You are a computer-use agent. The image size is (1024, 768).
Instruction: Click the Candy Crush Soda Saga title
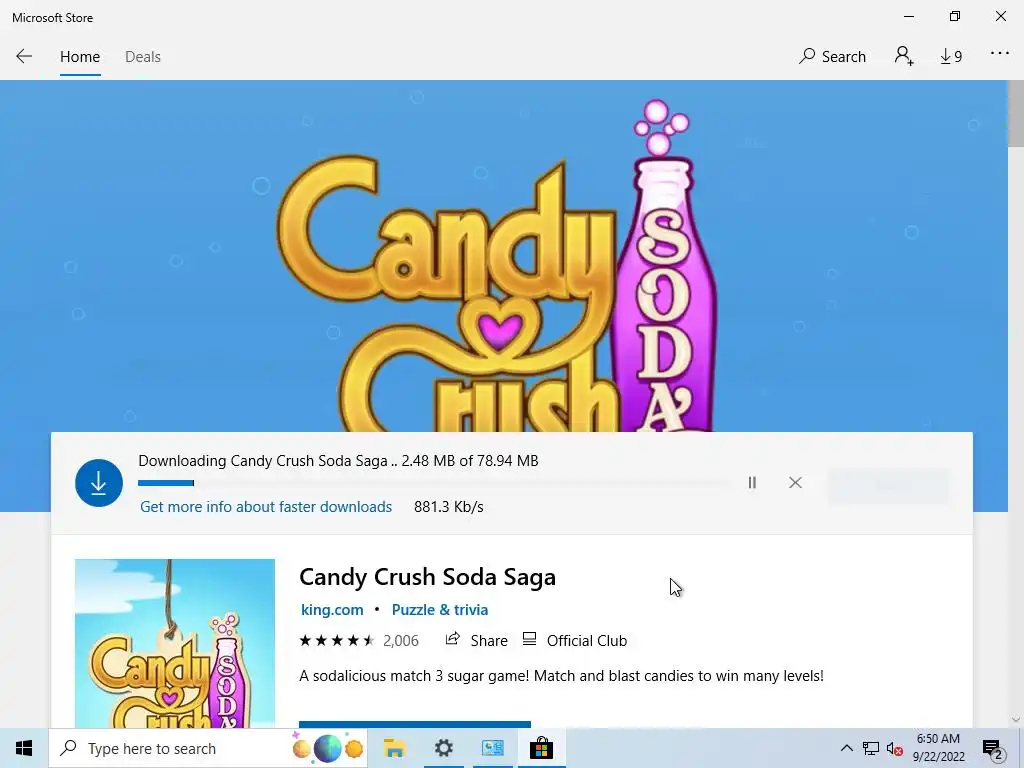[x=427, y=577]
